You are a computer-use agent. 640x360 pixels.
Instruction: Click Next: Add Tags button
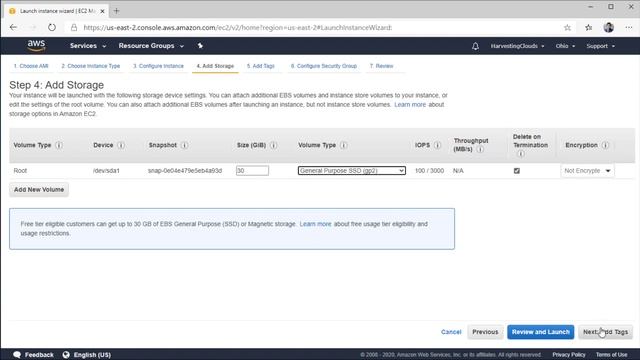[x=605, y=332]
